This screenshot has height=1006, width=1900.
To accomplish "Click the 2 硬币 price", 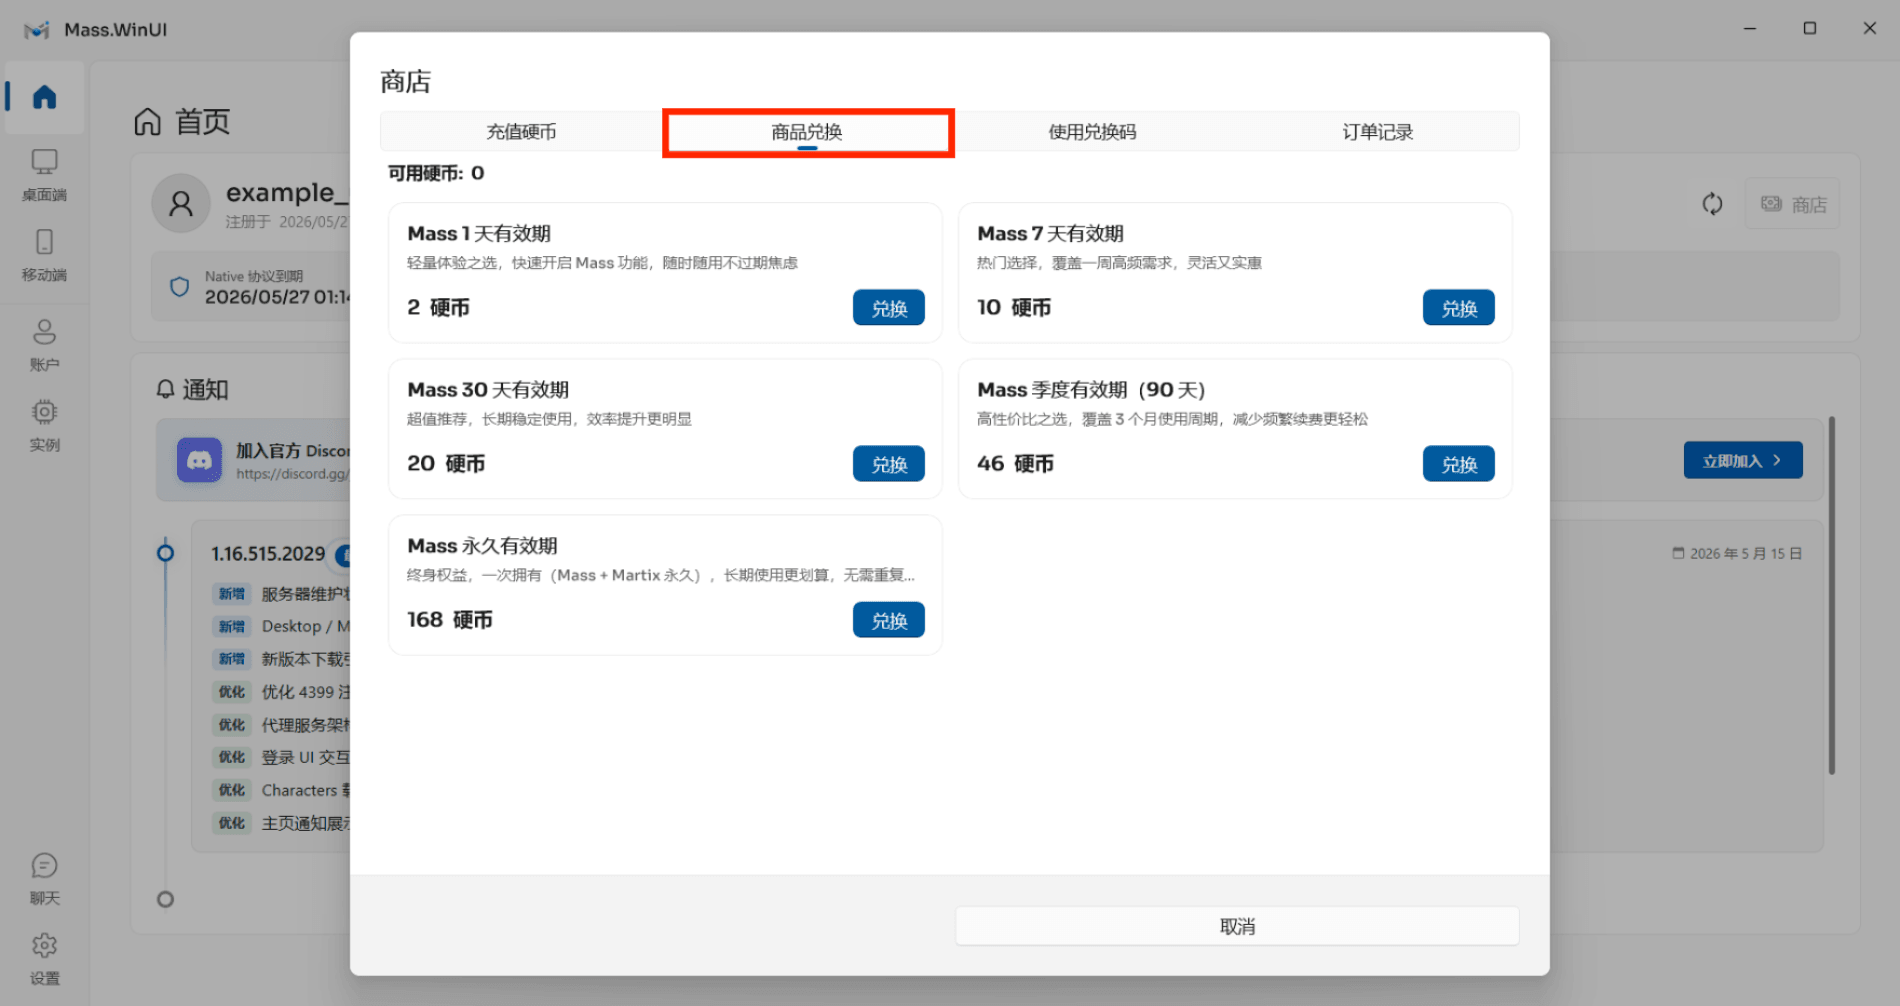I will [x=438, y=308].
